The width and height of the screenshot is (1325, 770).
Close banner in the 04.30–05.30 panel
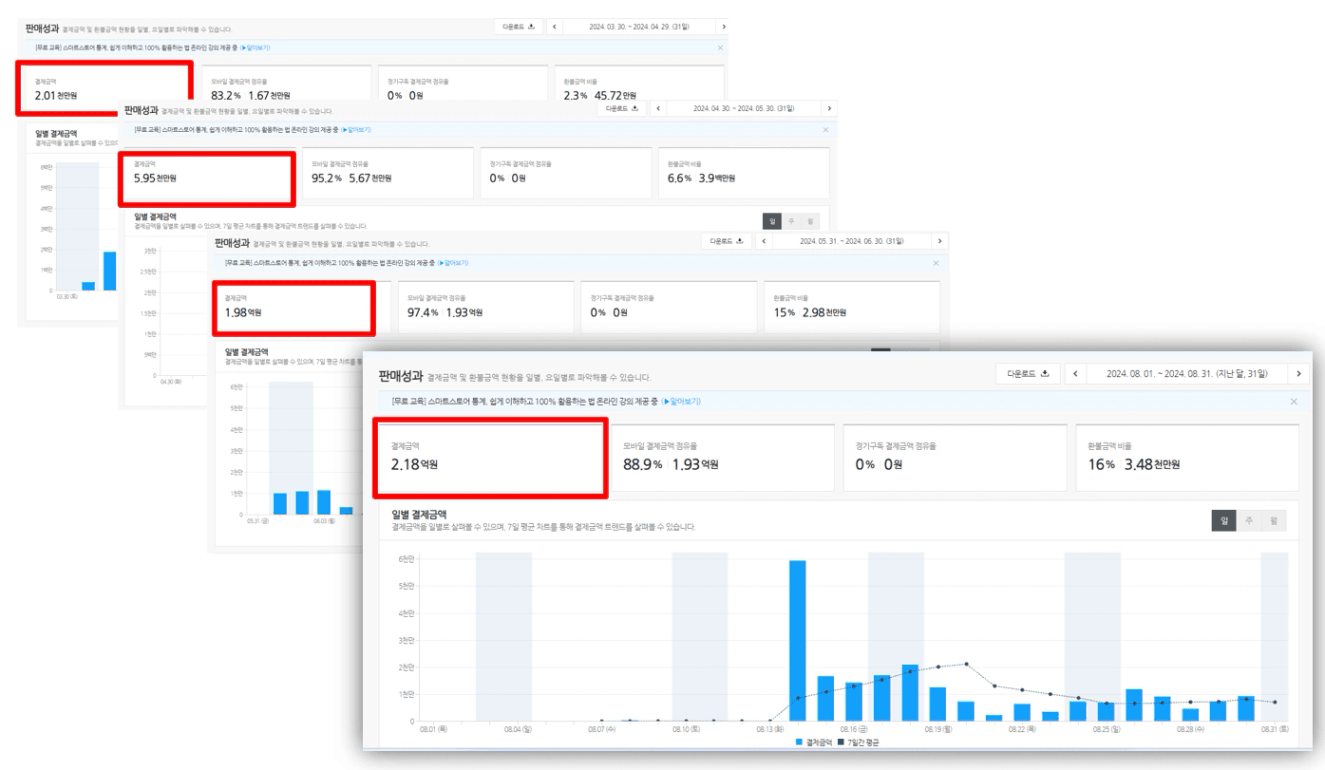(825, 130)
